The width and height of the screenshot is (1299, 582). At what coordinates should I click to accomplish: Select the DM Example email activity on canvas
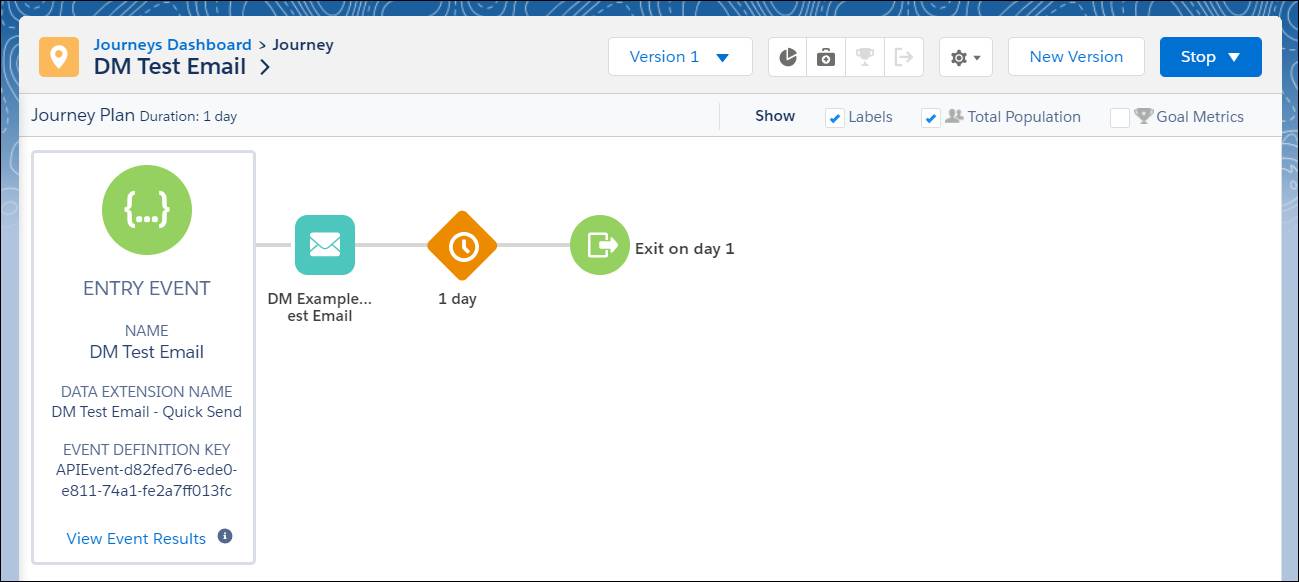coord(324,245)
